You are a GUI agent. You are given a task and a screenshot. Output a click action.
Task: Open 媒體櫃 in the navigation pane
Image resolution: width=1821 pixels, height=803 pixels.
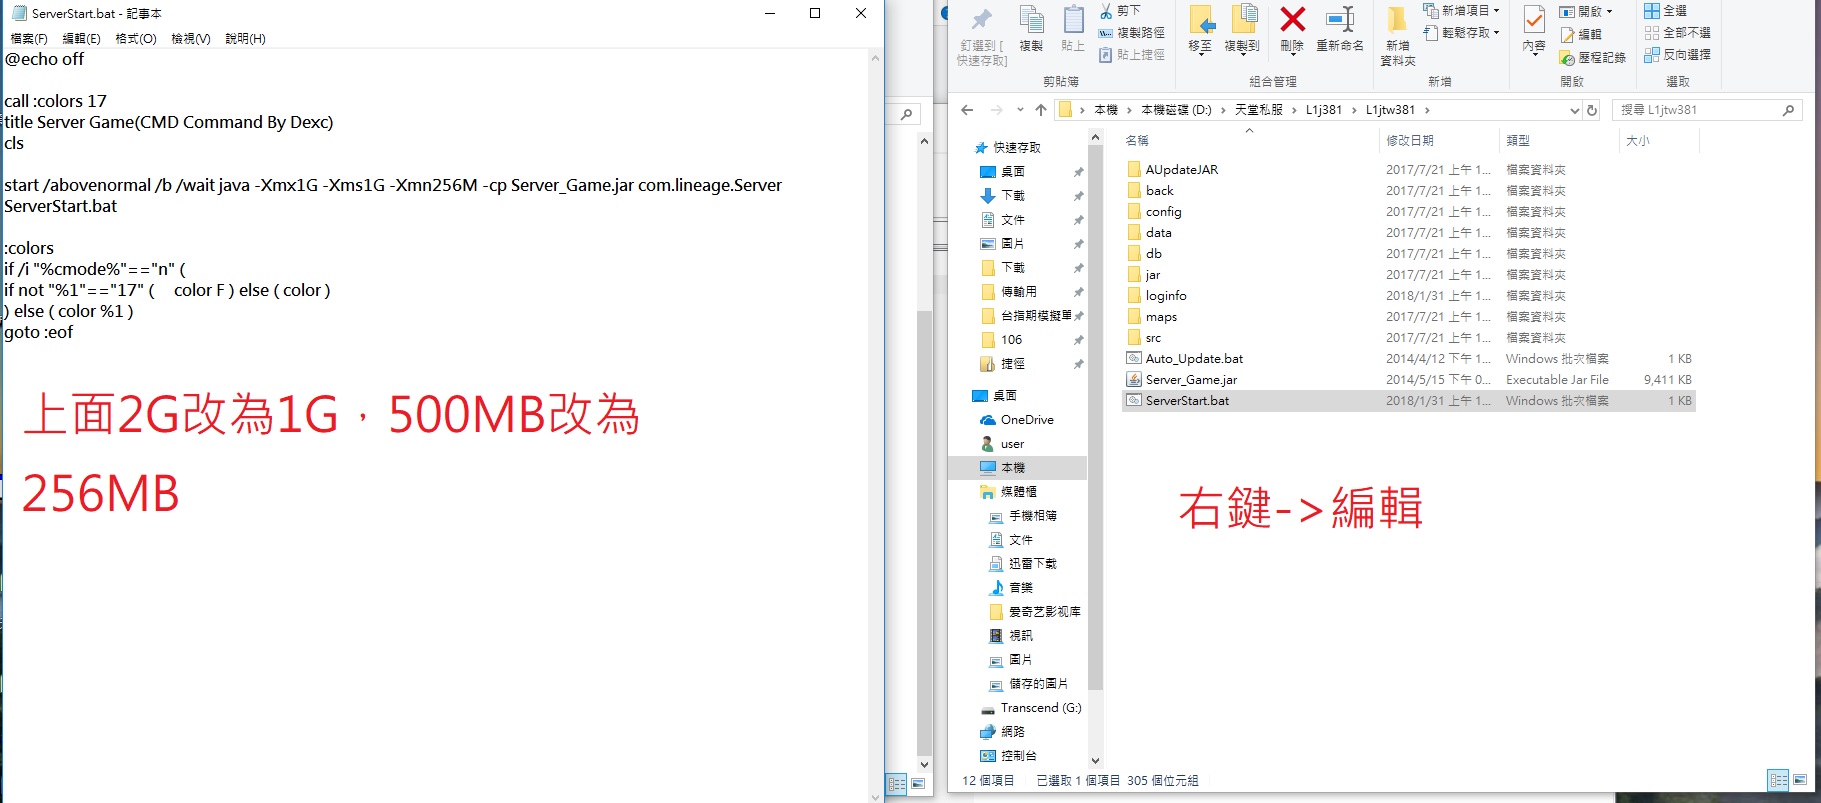(x=1018, y=492)
